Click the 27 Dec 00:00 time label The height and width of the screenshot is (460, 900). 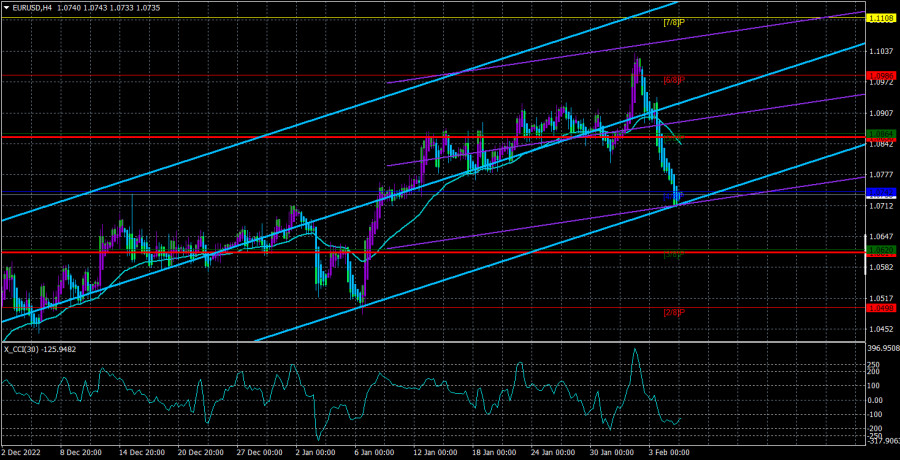[261, 453]
